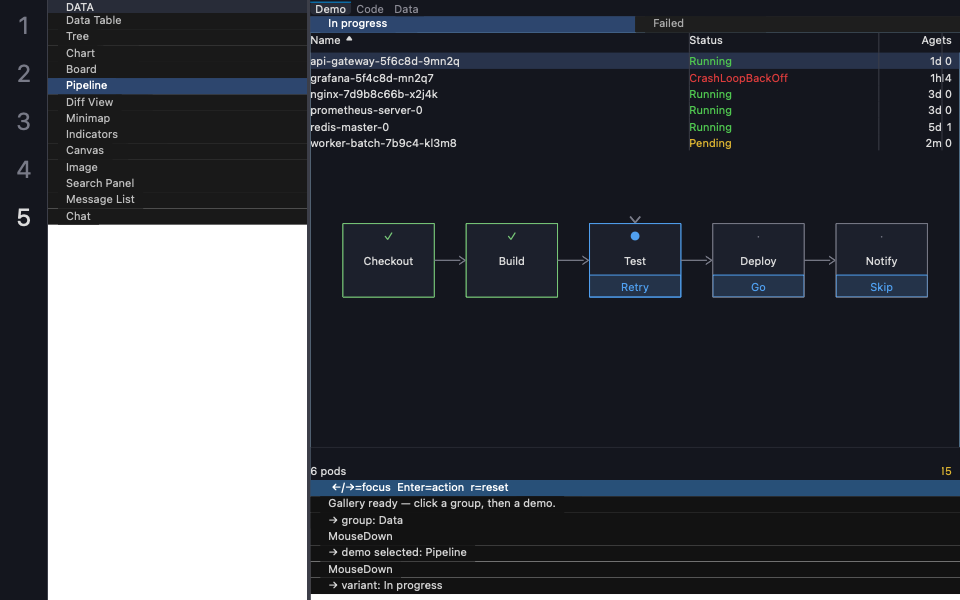Open the Message List demo
The image size is (960, 600).
178,200
